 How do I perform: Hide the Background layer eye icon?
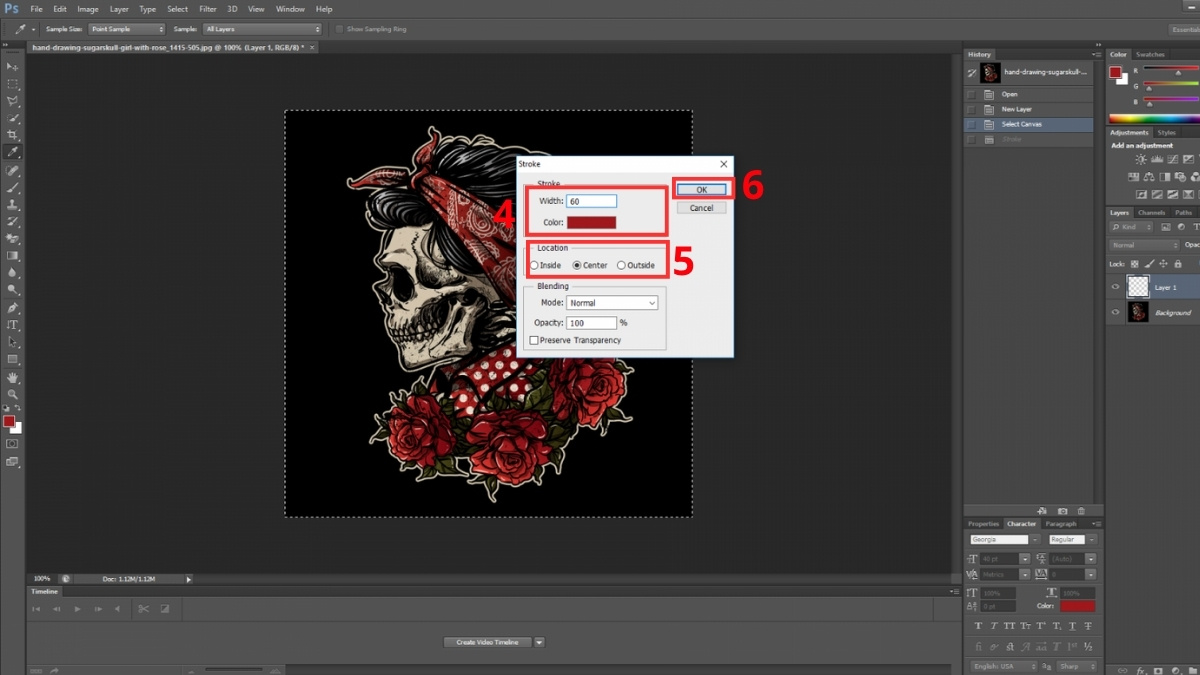coord(1117,312)
